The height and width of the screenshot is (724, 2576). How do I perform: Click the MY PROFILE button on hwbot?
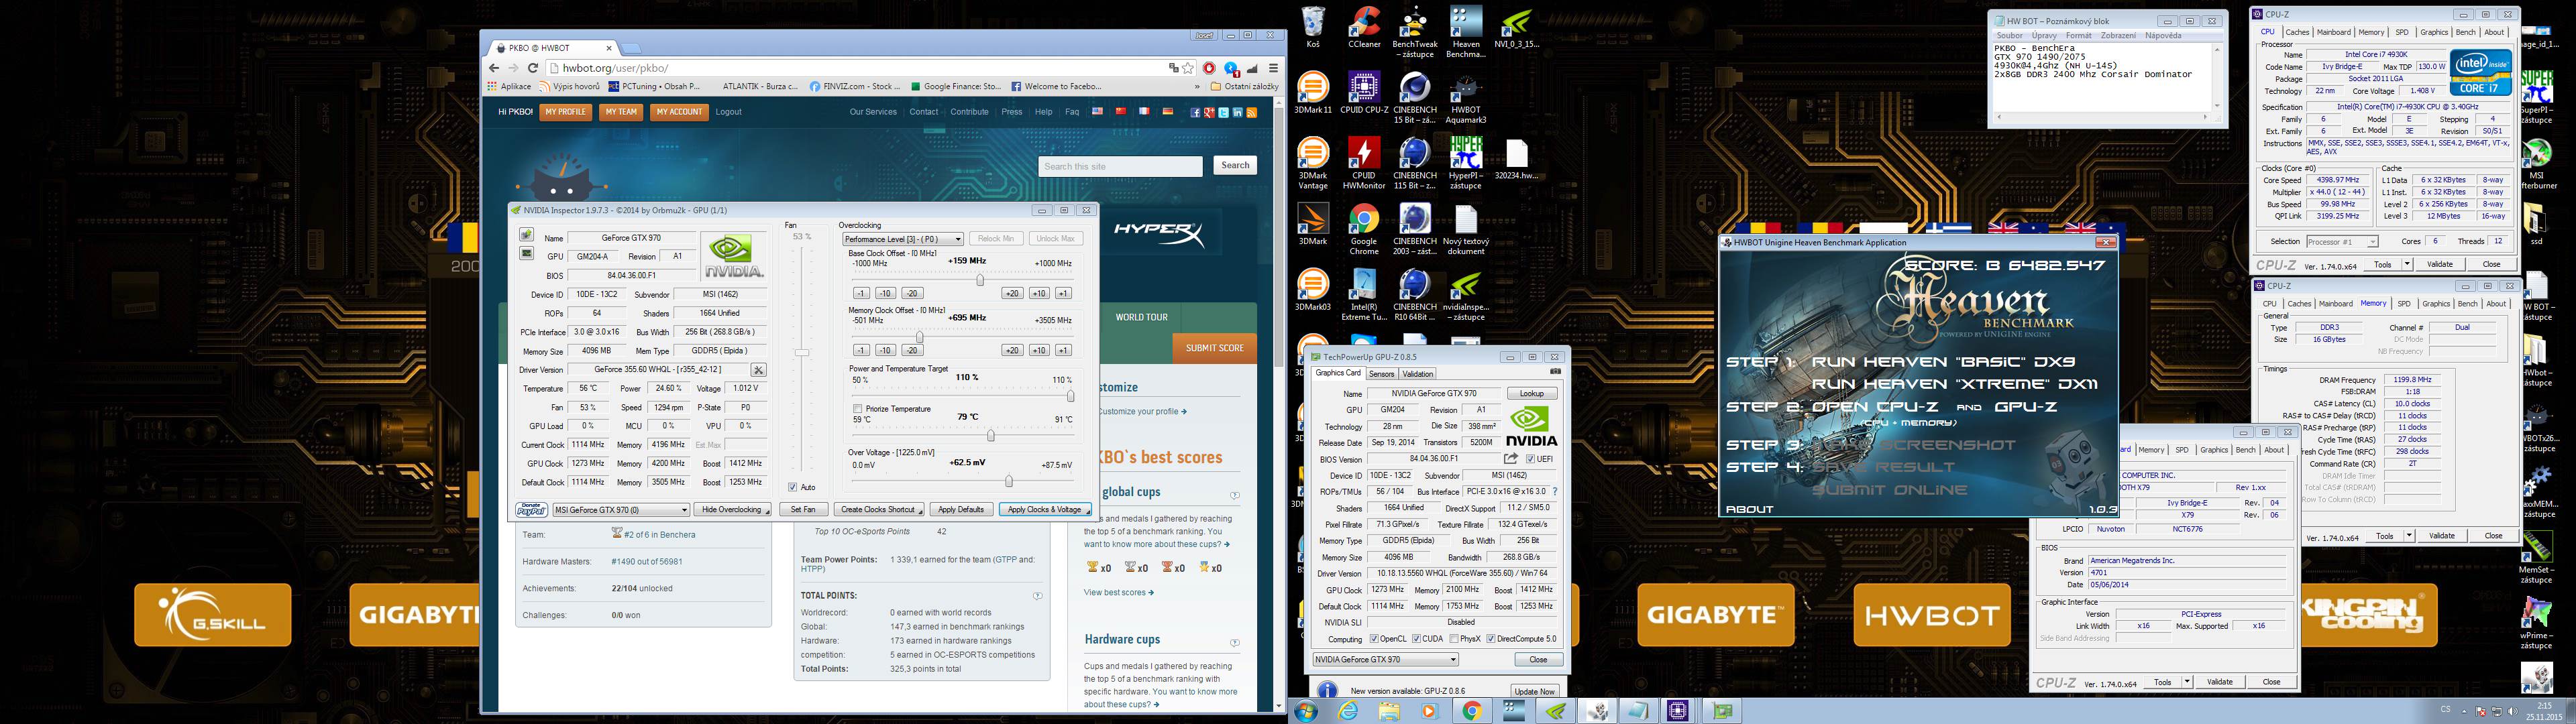(566, 112)
